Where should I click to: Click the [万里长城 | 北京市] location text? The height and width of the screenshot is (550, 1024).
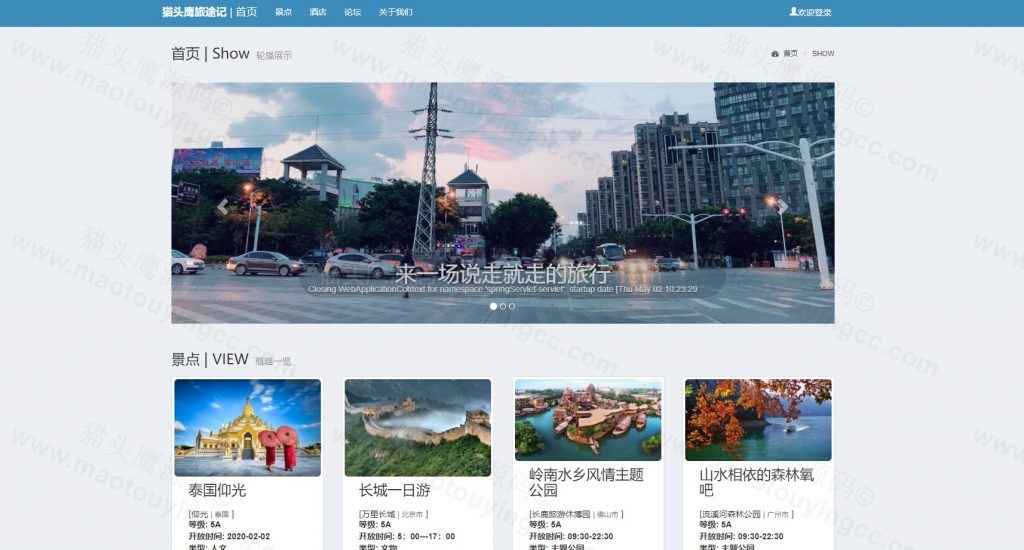pos(393,514)
